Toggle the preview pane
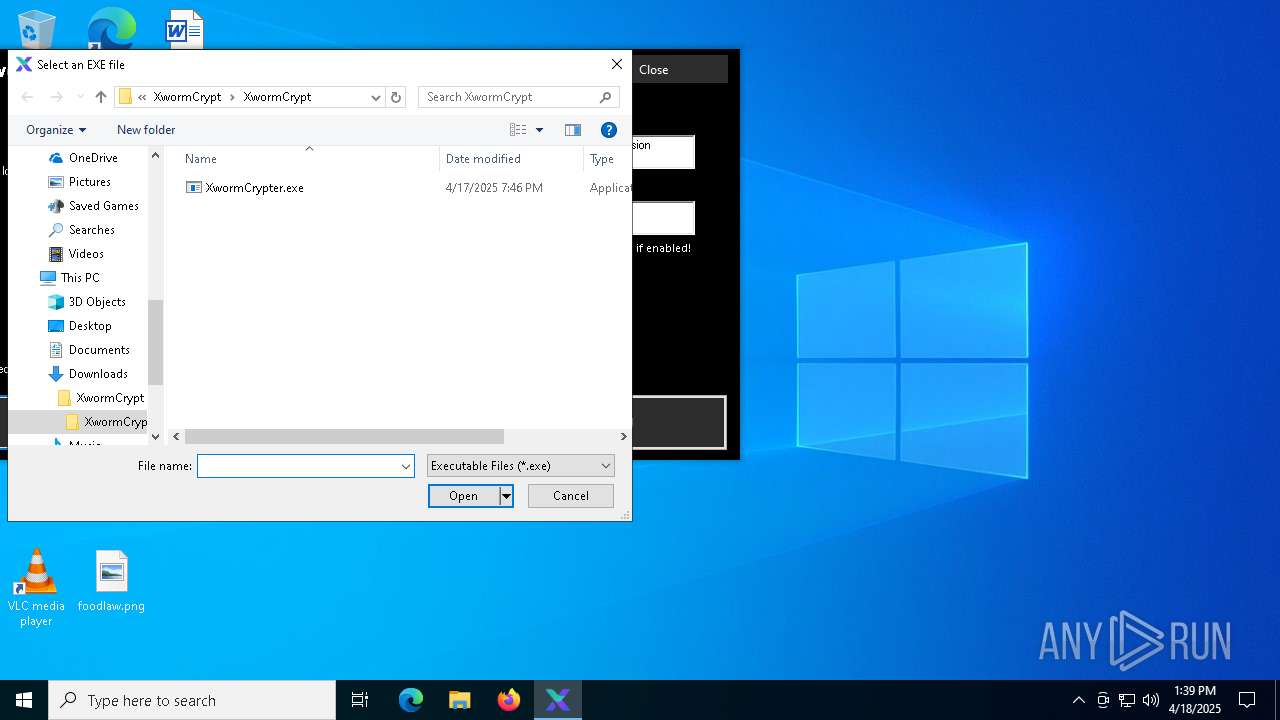Screen dimensions: 1280x720 [x=573, y=130]
